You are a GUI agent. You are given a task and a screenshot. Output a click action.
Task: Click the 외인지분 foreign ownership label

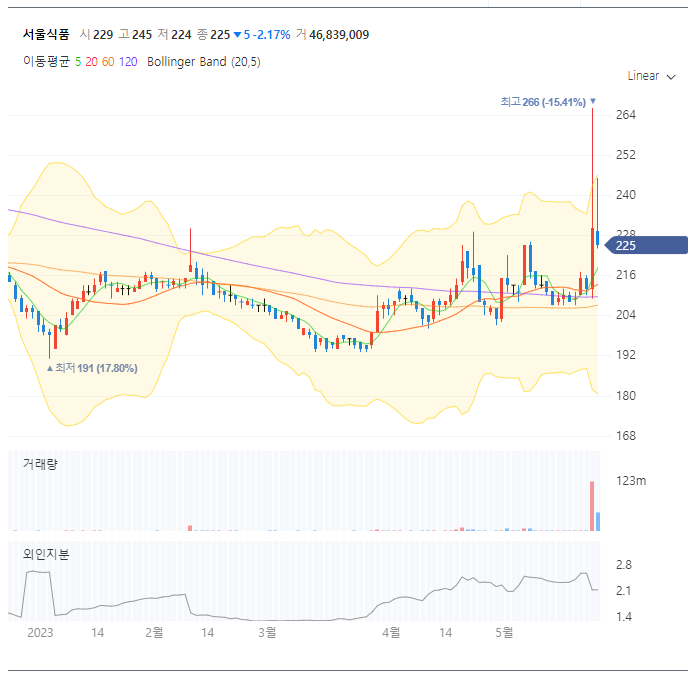(46, 554)
